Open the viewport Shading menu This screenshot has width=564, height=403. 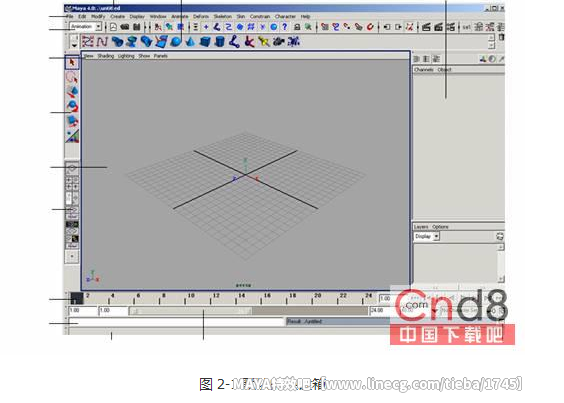pyautogui.click(x=105, y=56)
